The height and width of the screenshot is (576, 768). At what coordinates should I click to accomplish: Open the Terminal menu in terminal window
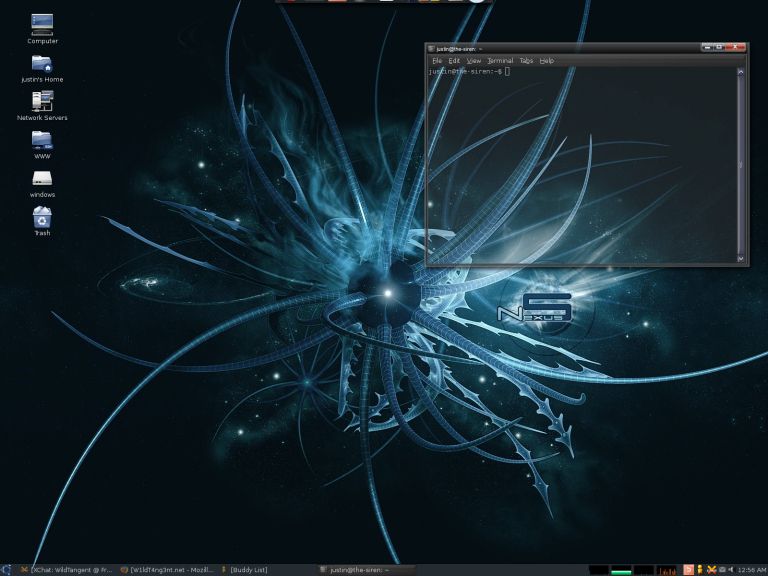tap(500, 61)
